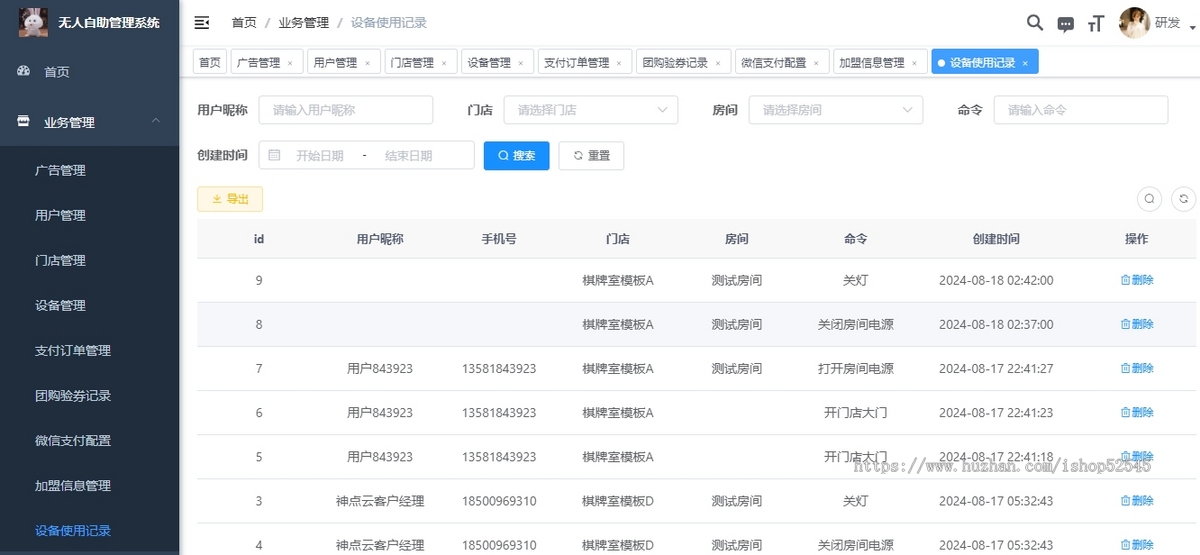
Task: Focus the 用户昵称 input field
Action: pos(346,110)
